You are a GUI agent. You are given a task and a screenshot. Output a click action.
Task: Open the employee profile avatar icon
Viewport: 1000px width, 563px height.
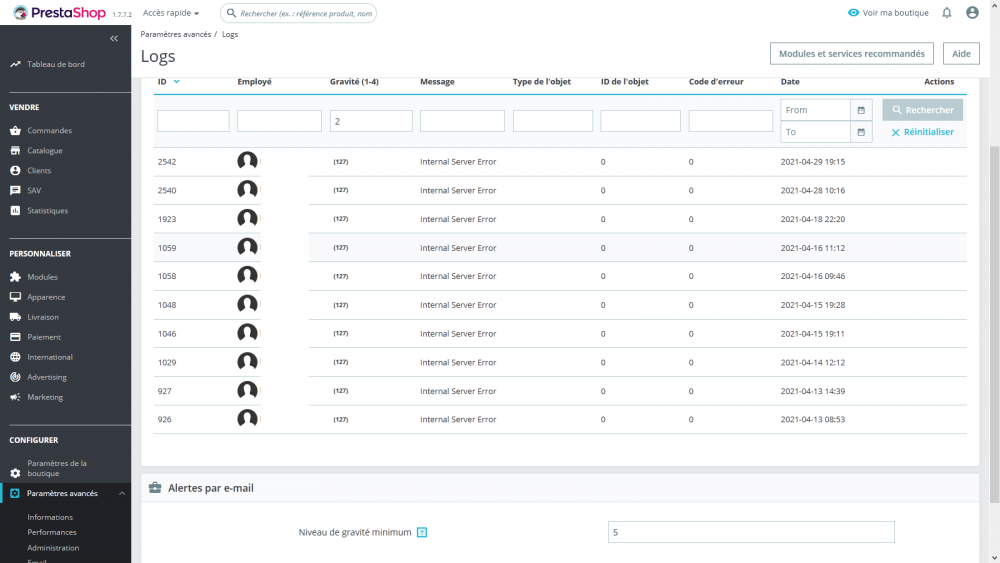[972, 13]
